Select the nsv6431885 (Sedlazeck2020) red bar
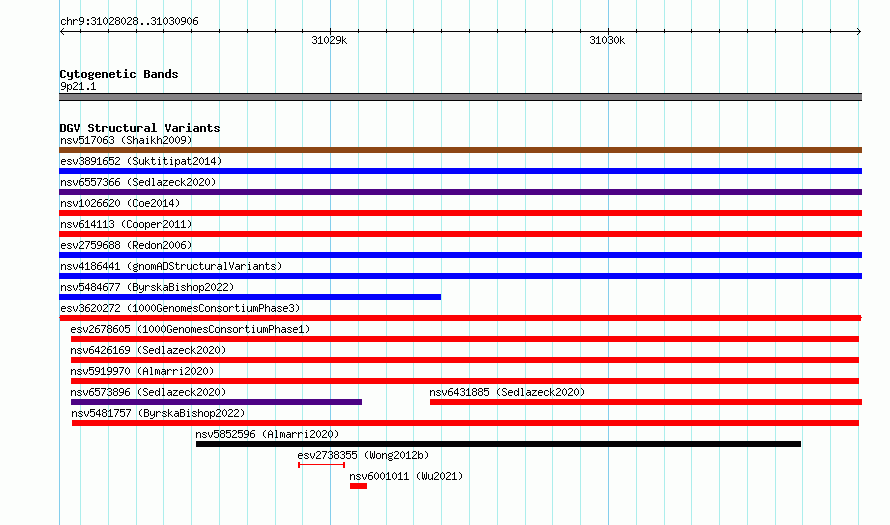 (x=646, y=402)
